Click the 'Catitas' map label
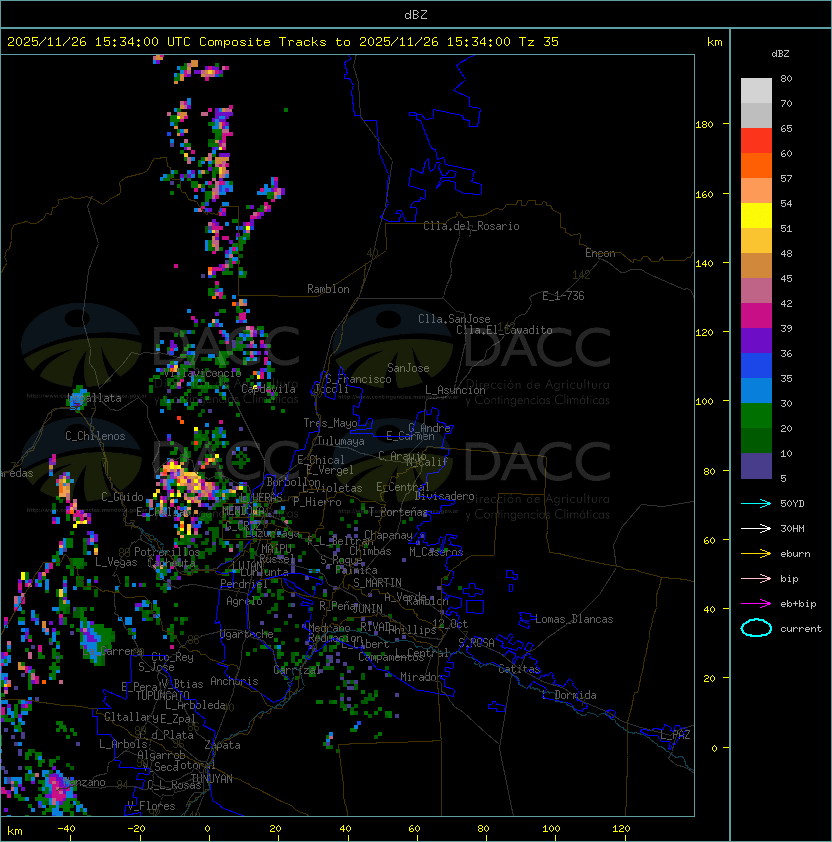 (519, 669)
